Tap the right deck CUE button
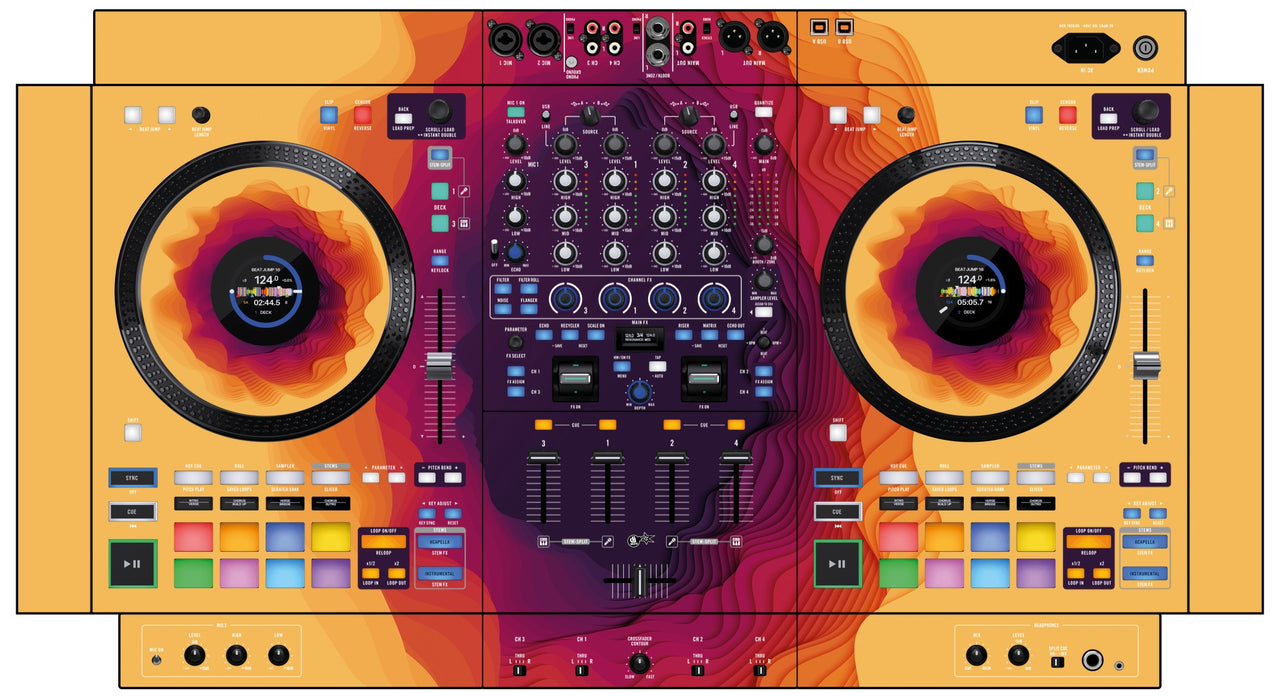 coord(837,512)
